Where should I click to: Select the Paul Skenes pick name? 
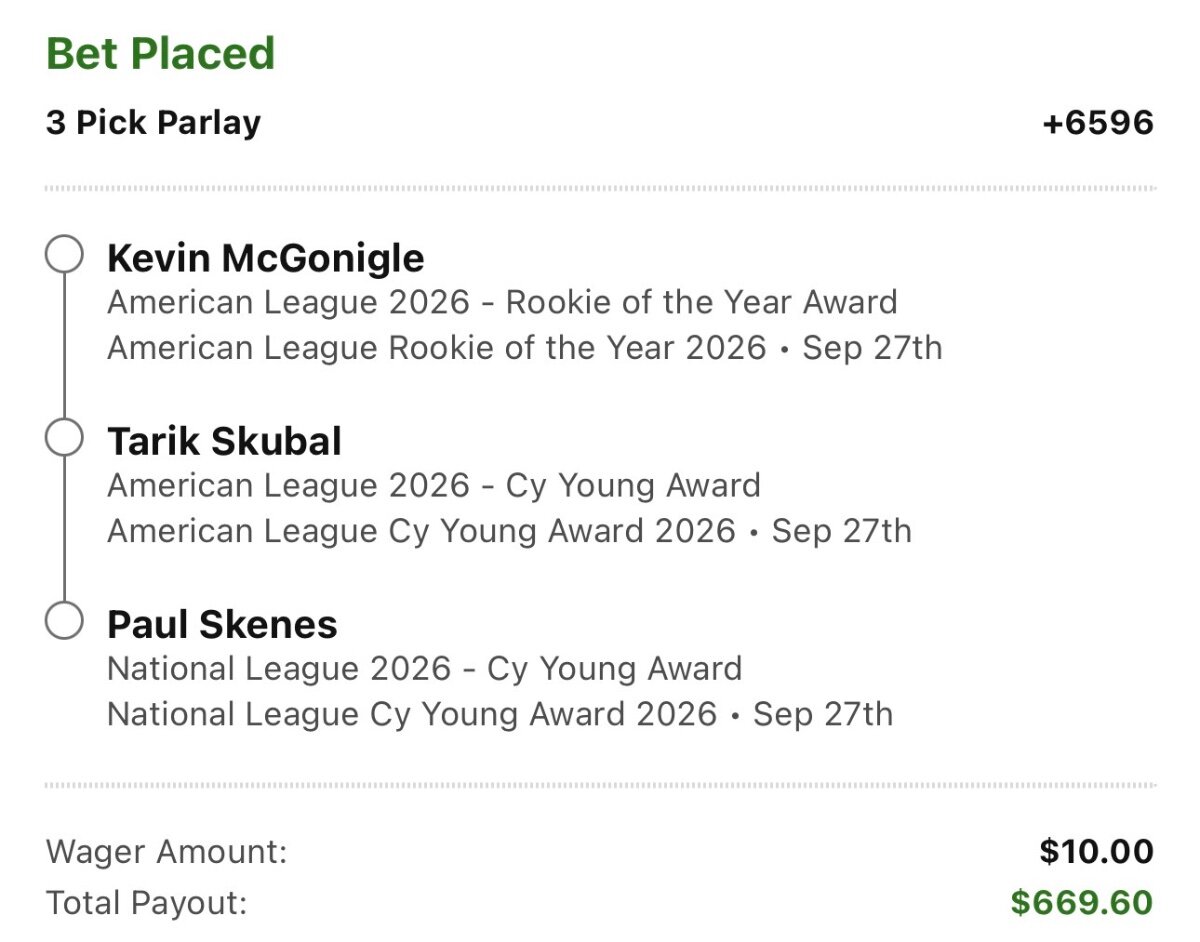(x=222, y=624)
